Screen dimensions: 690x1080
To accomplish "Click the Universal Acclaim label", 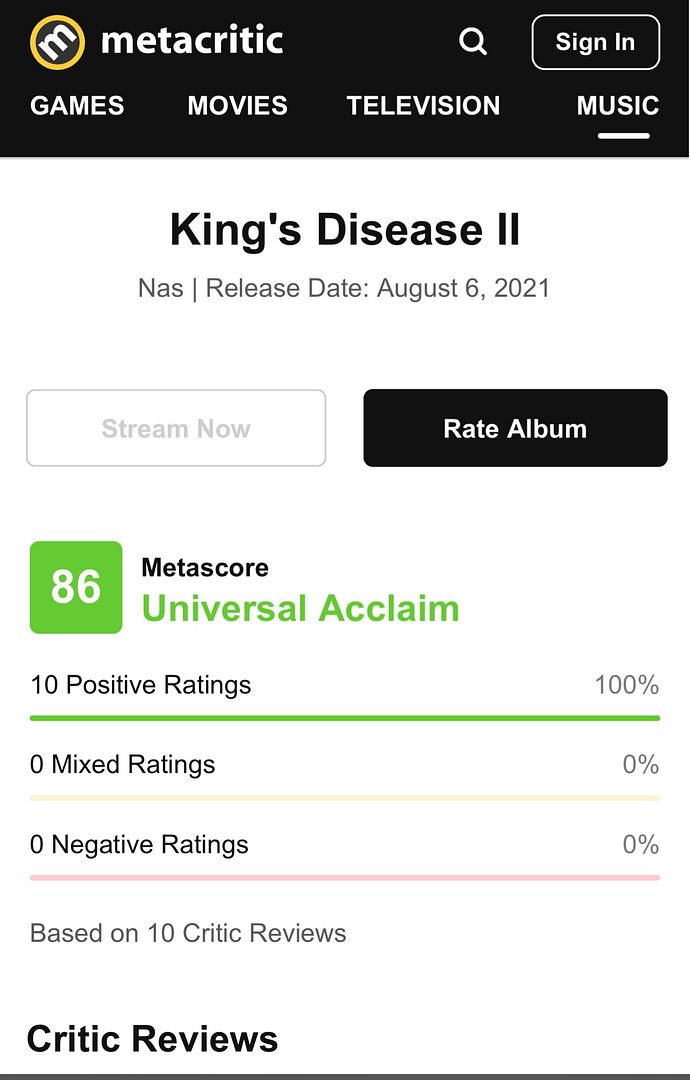I will (300, 608).
